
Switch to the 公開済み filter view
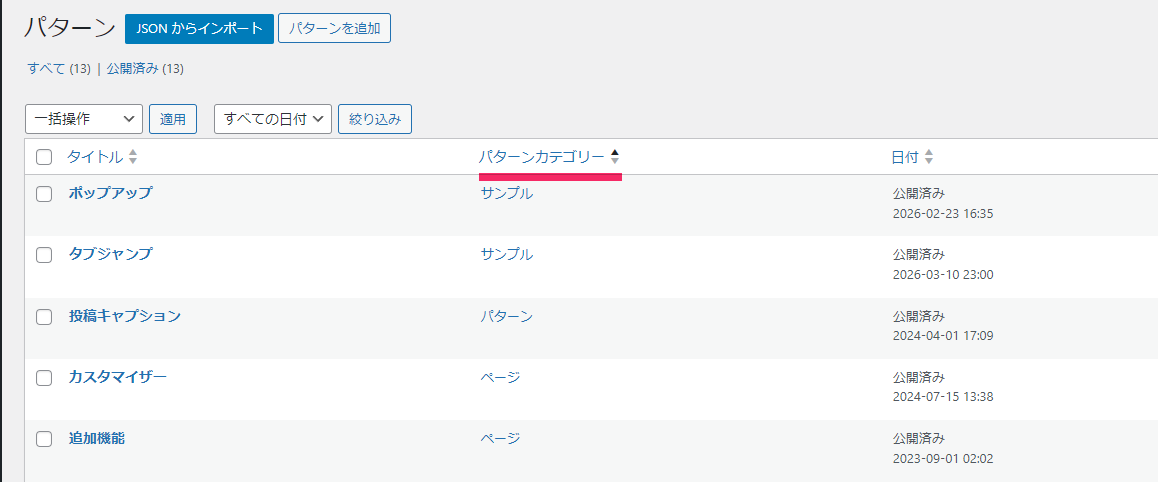point(132,69)
